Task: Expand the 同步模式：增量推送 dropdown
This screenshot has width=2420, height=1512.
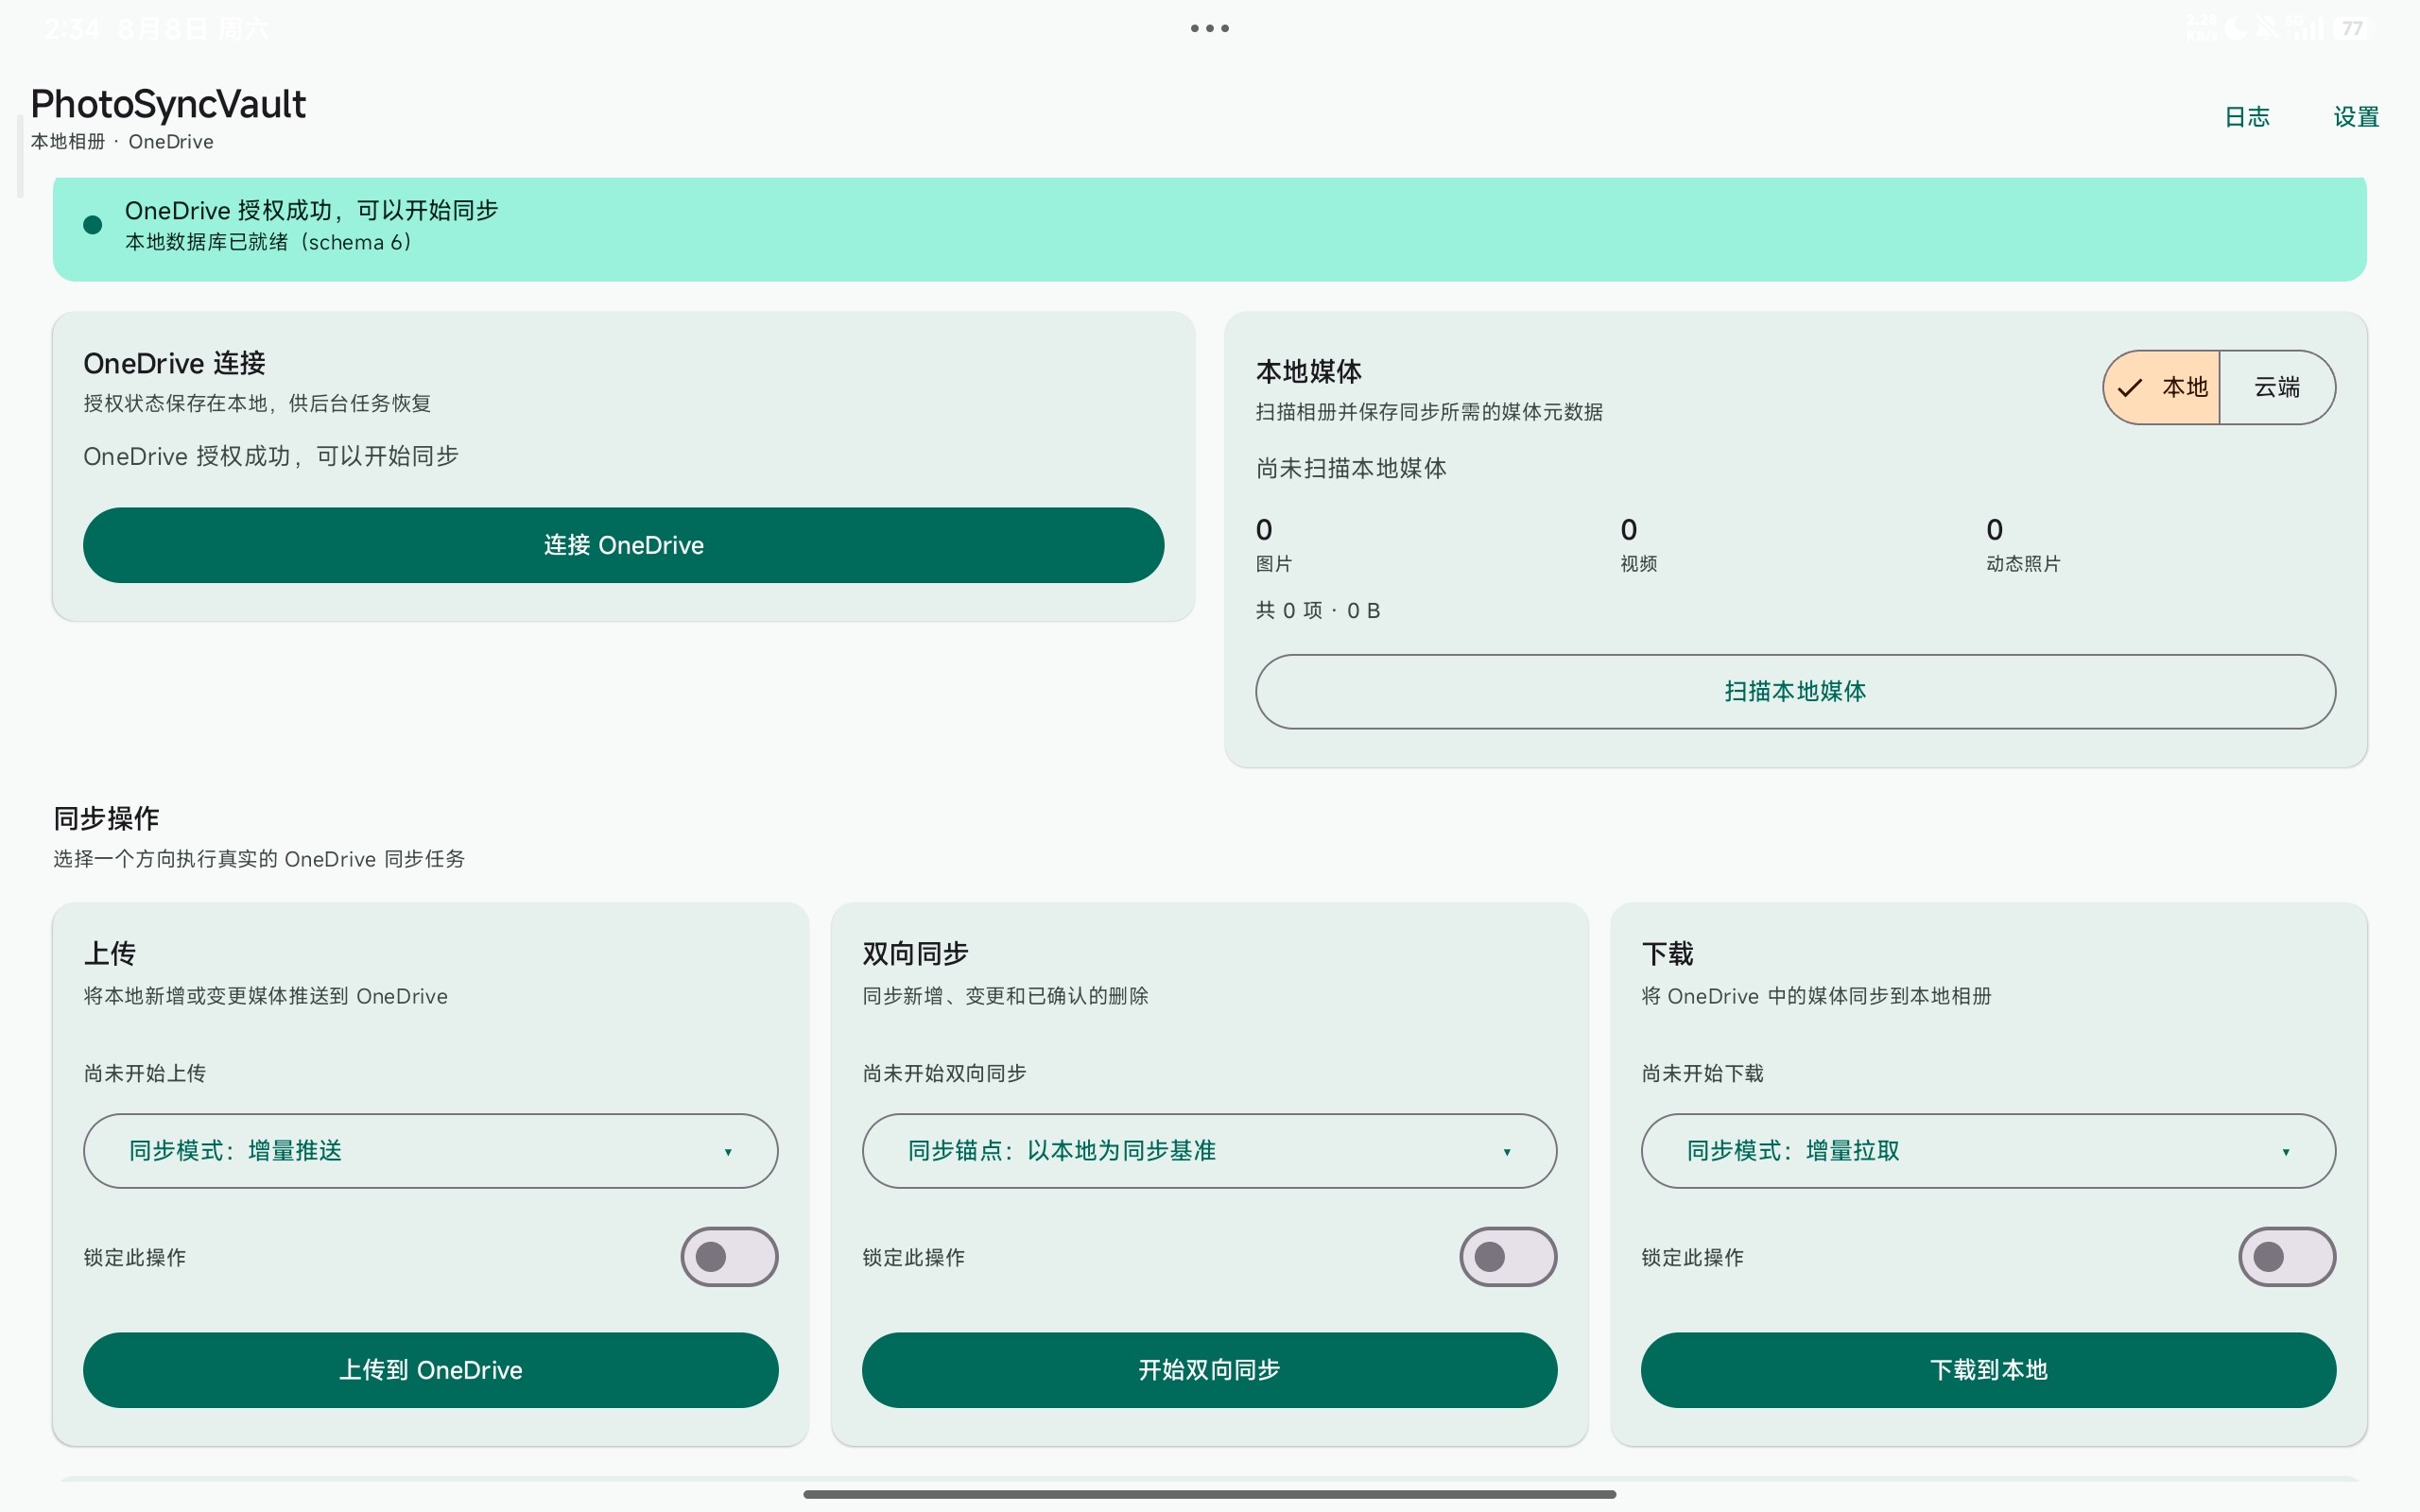Action: pyautogui.click(x=431, y=1151)
